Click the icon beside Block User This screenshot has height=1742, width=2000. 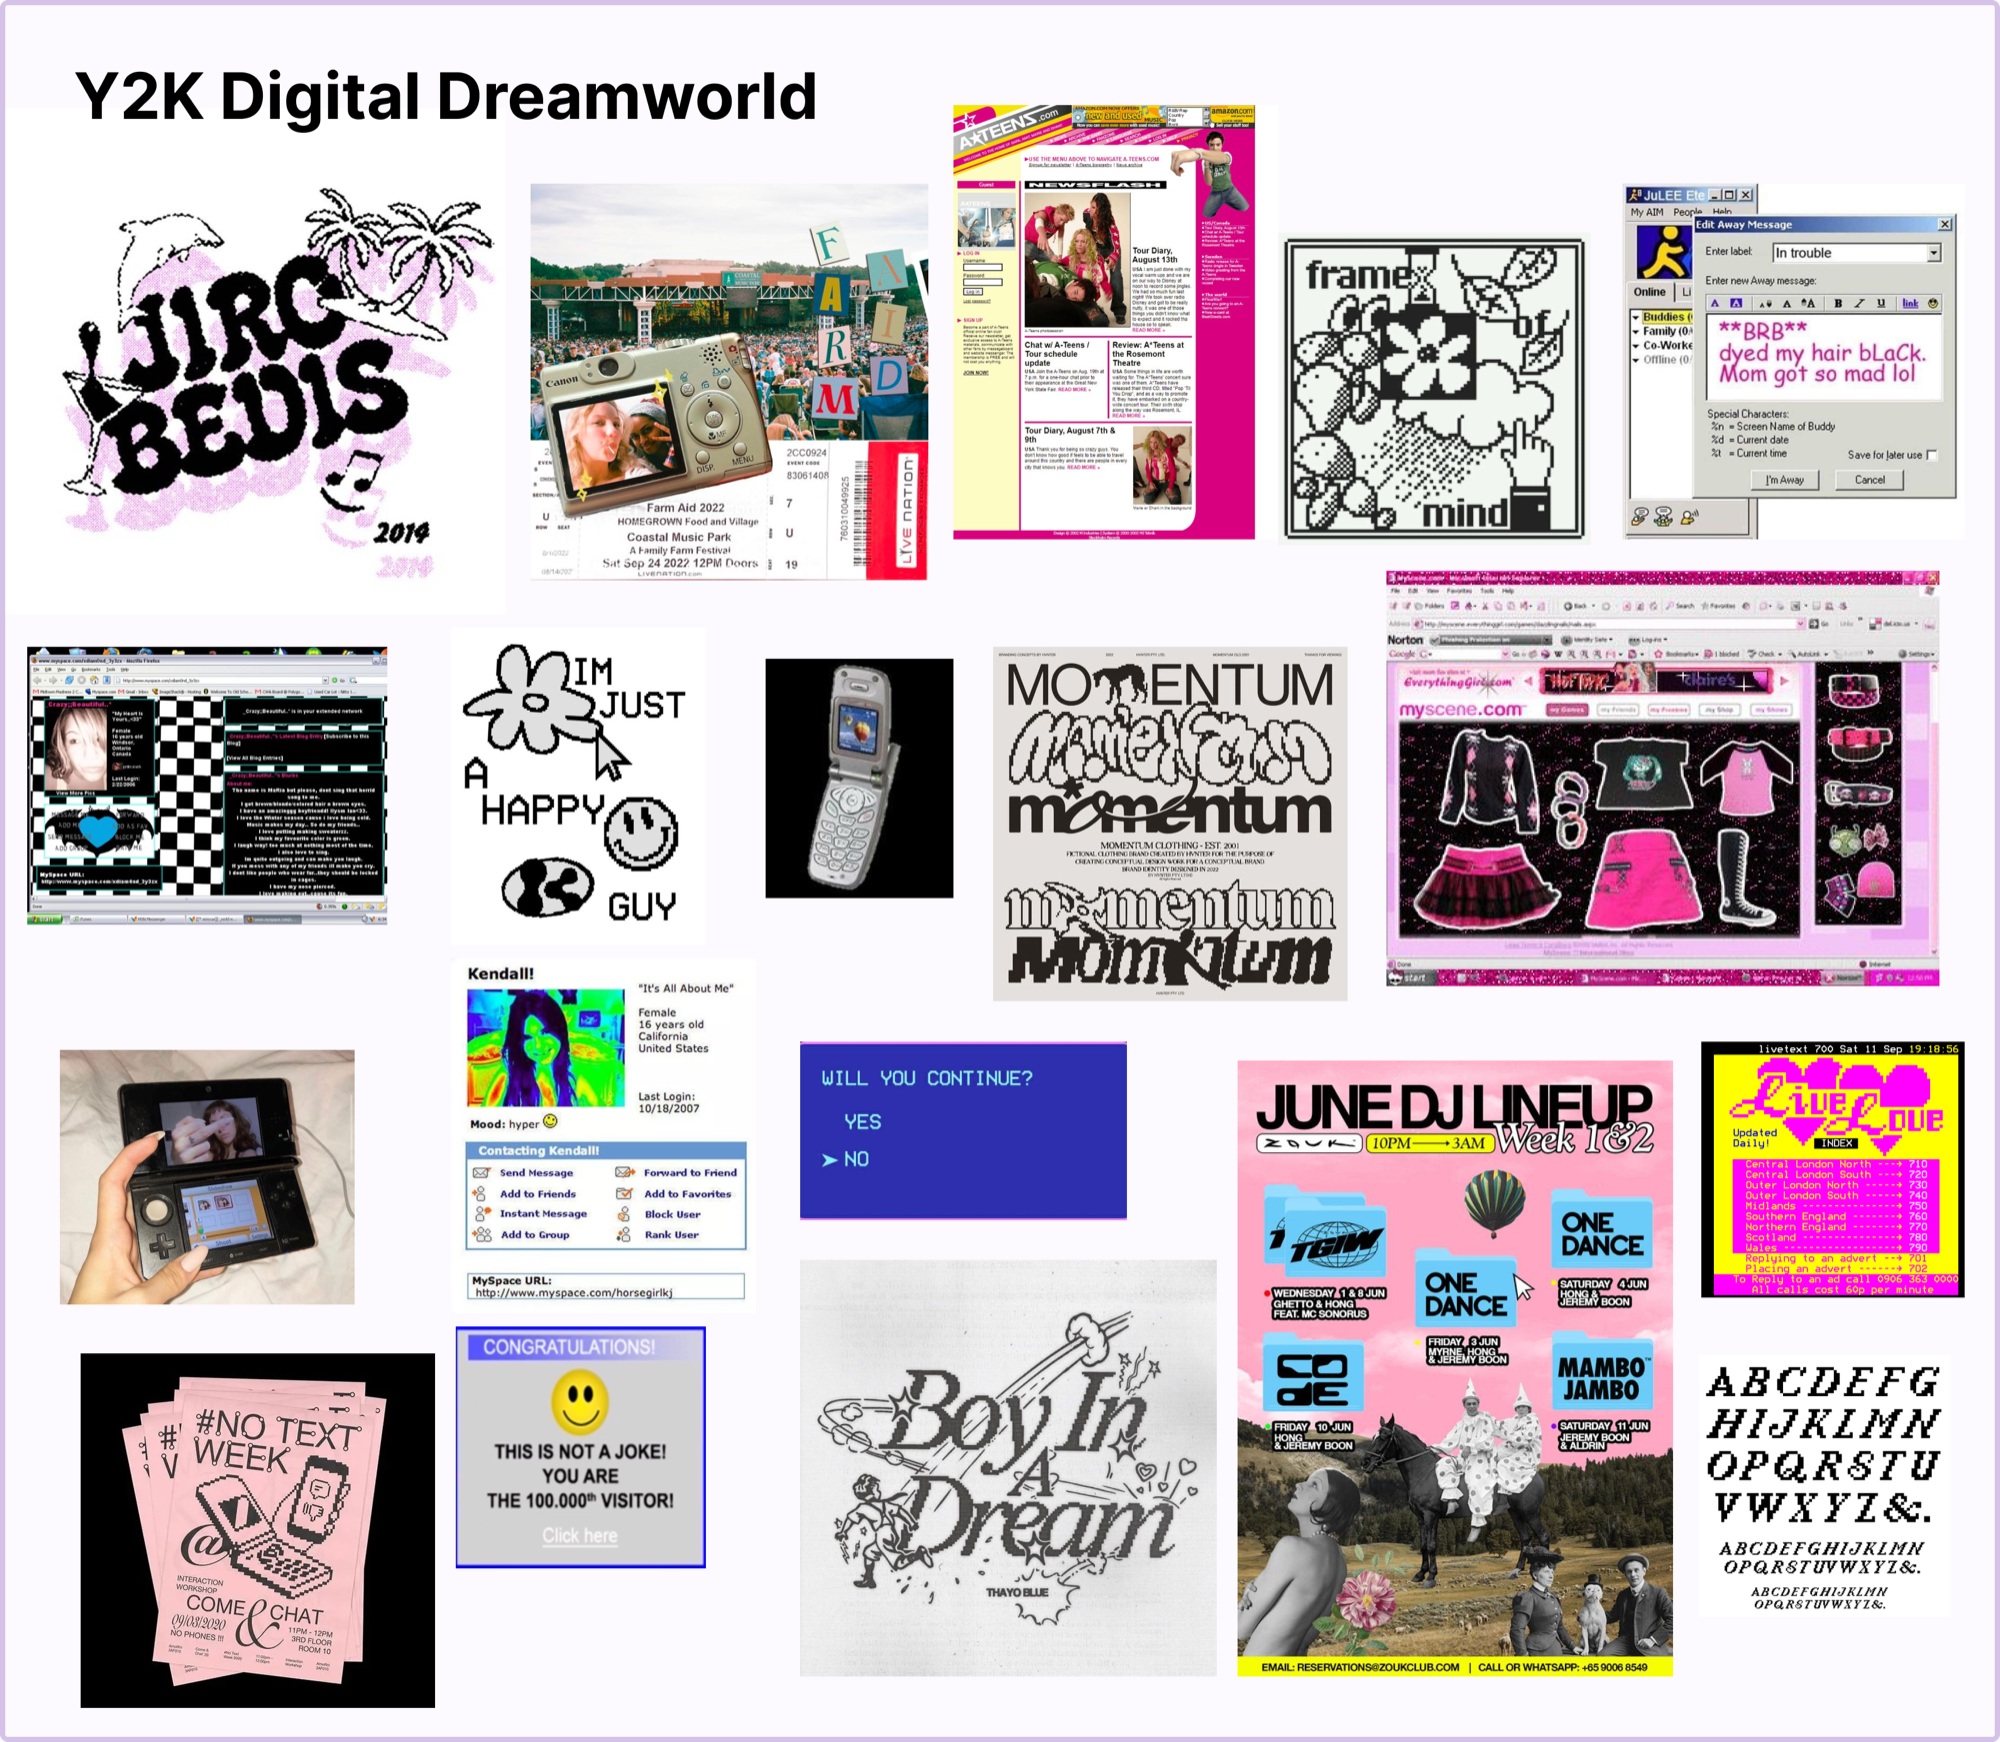624,1214
